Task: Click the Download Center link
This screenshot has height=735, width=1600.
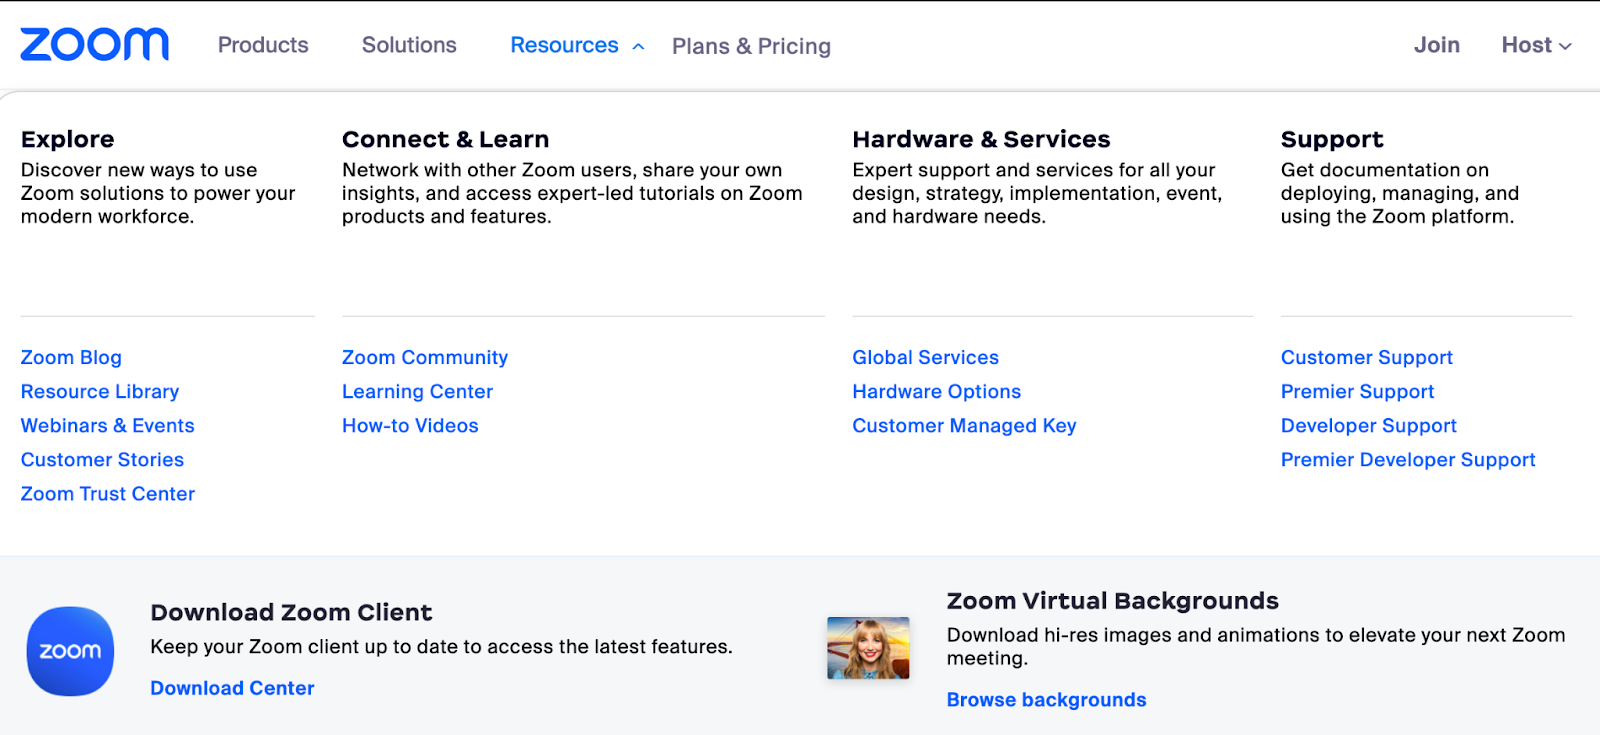Action: point(232,688)
